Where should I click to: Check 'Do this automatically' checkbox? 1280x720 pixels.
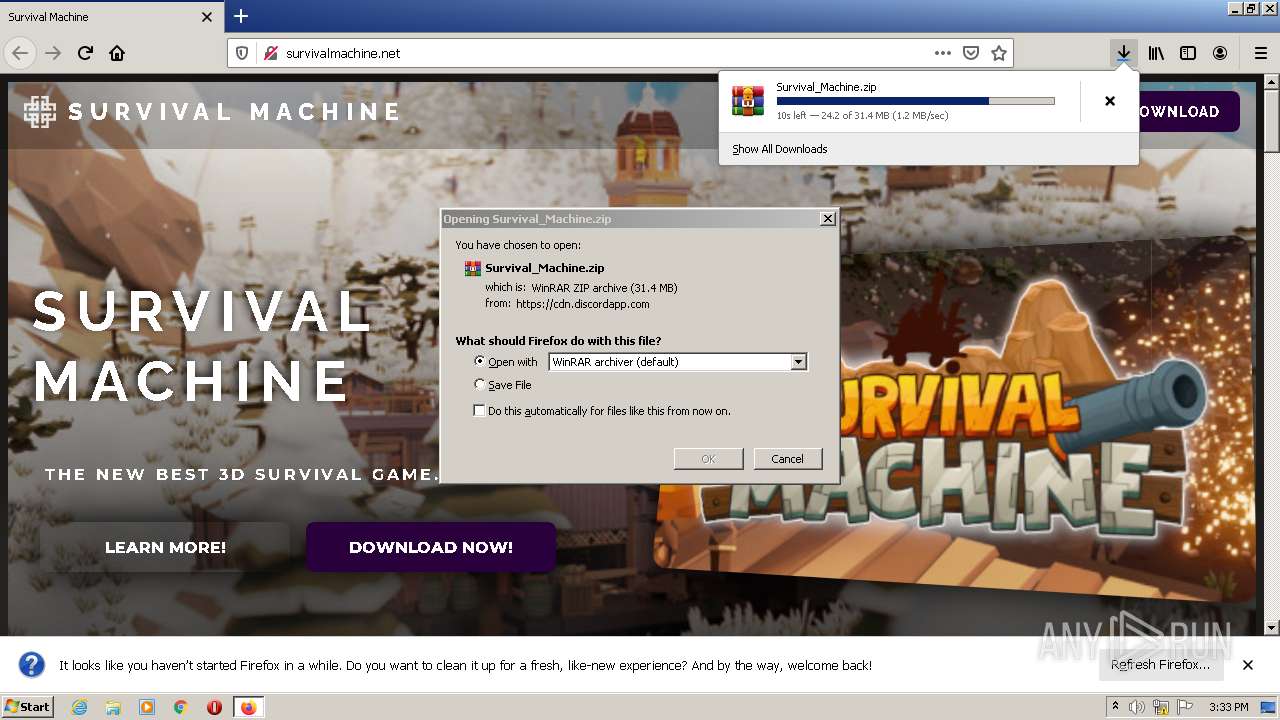480,411
